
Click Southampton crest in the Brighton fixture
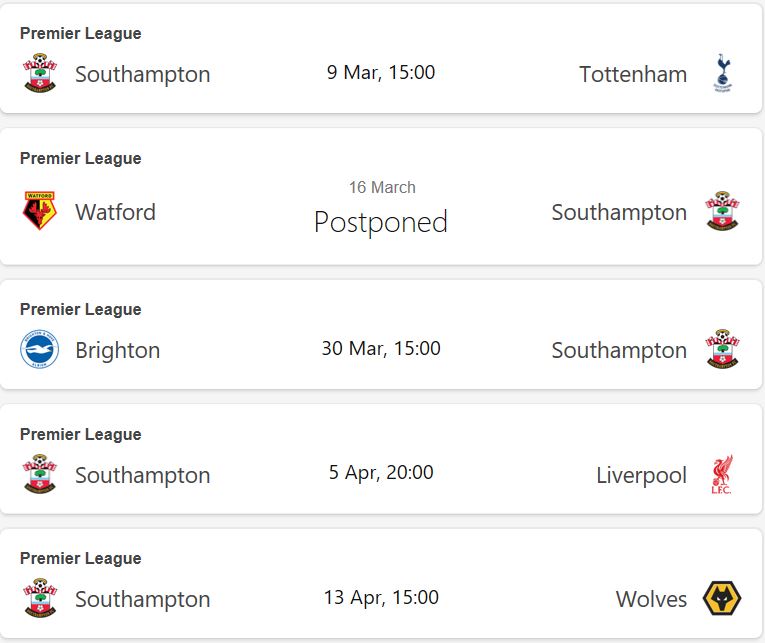point(722,350)
